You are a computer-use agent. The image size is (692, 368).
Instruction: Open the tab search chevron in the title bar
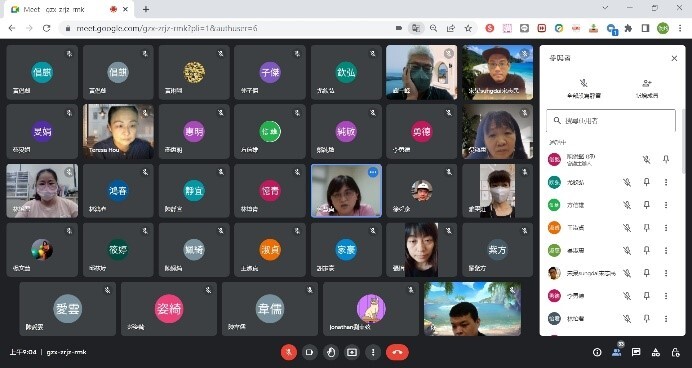pos(605,8)
